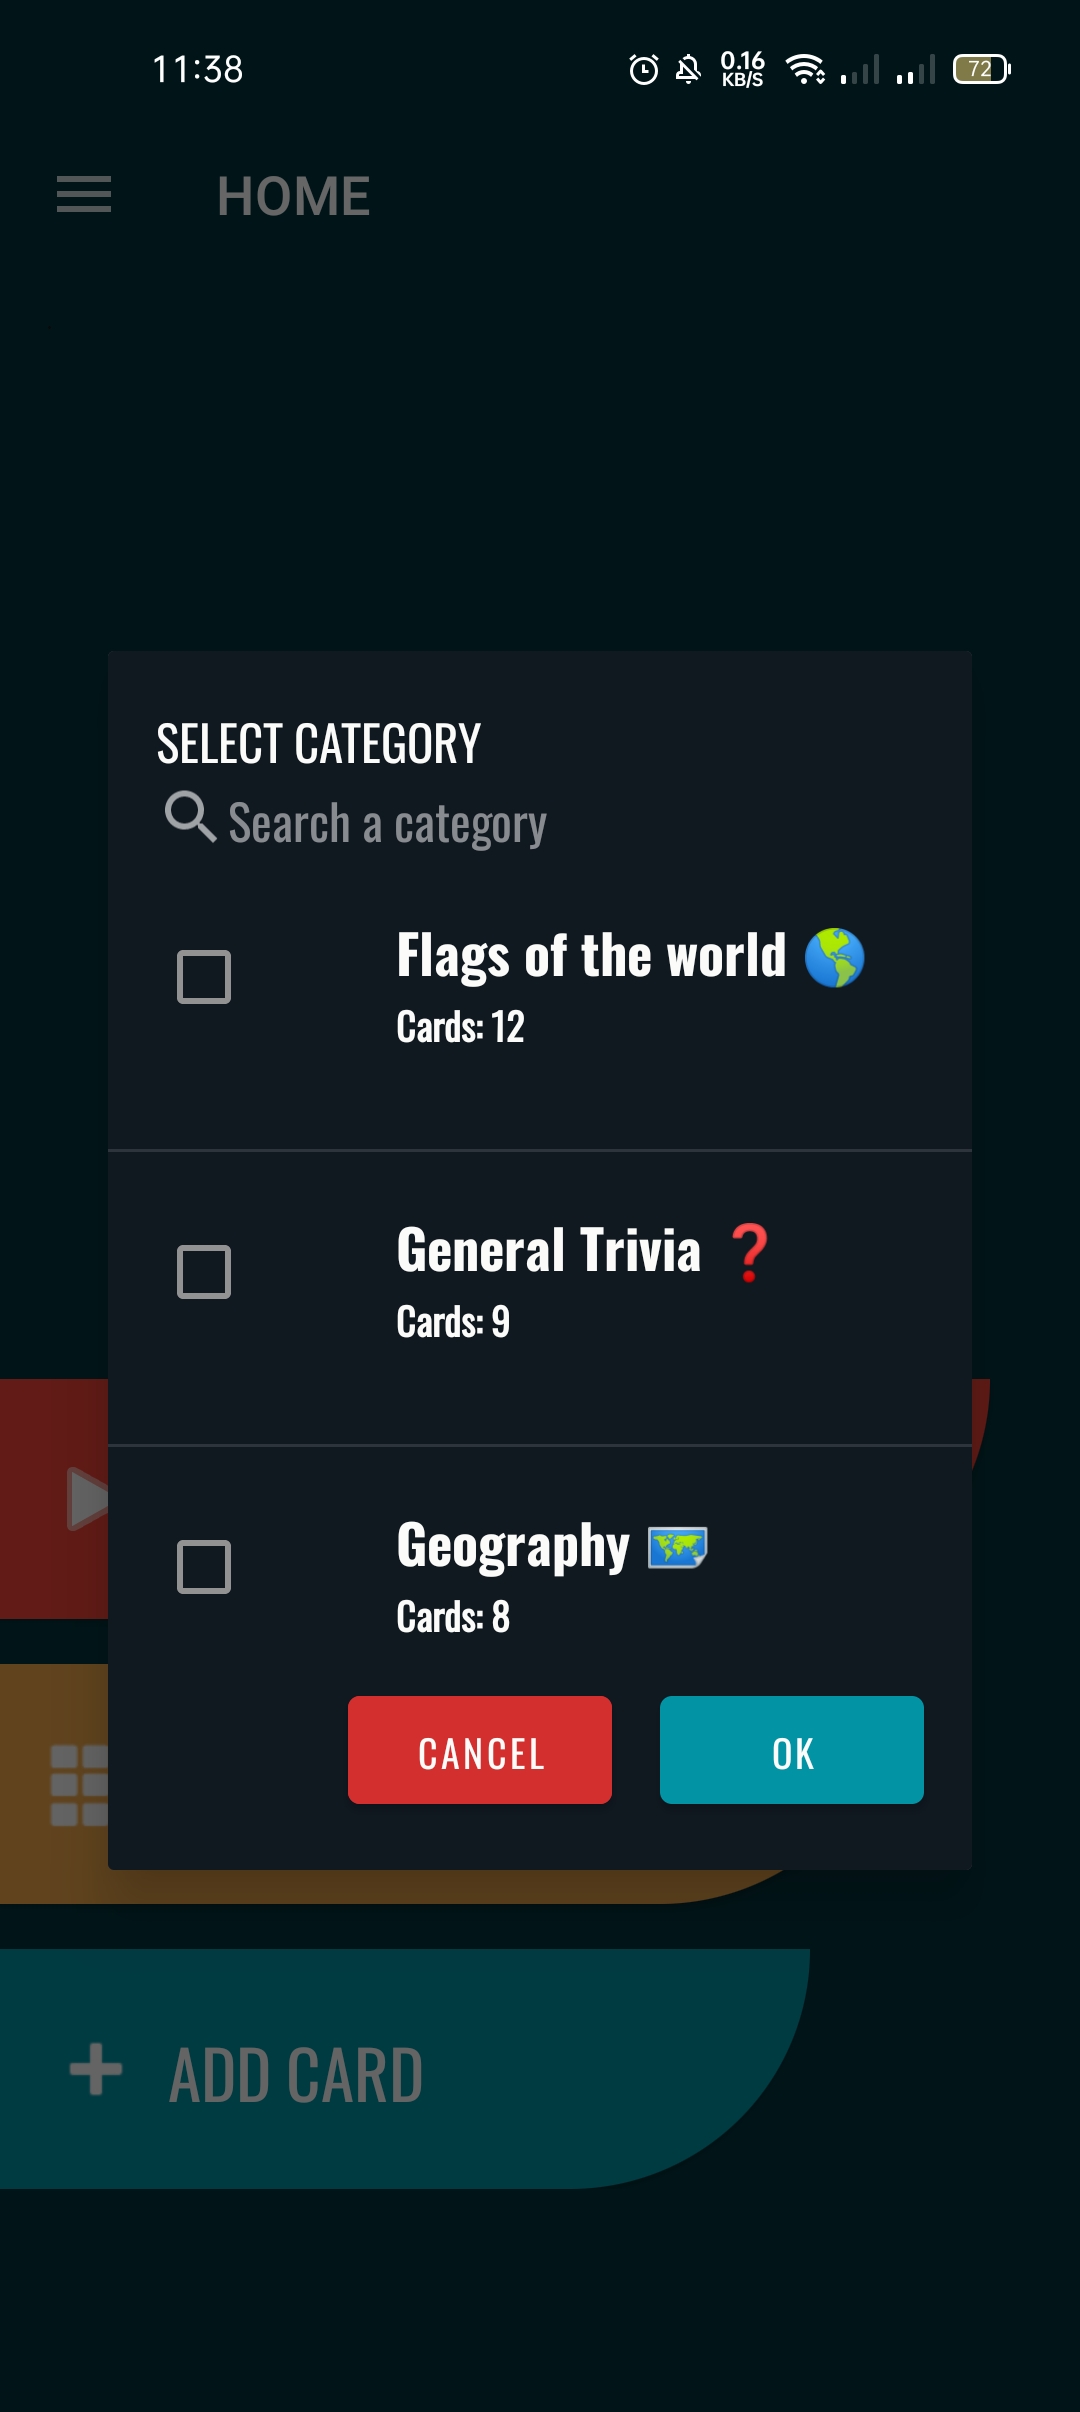The image size is (1080, 2412).
Task: Check the Flags of the world checkbox
Action: (204, 977)
